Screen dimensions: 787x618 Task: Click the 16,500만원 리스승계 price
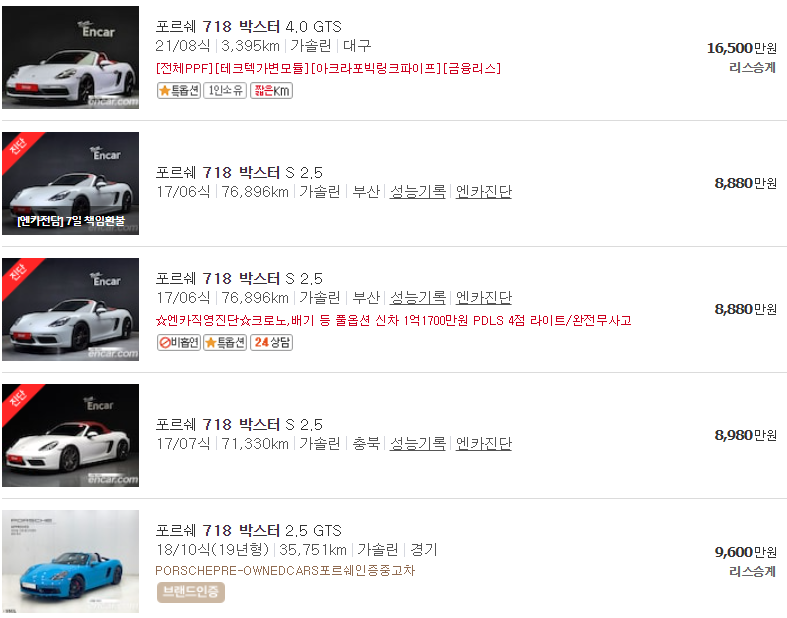click(742, 57)
